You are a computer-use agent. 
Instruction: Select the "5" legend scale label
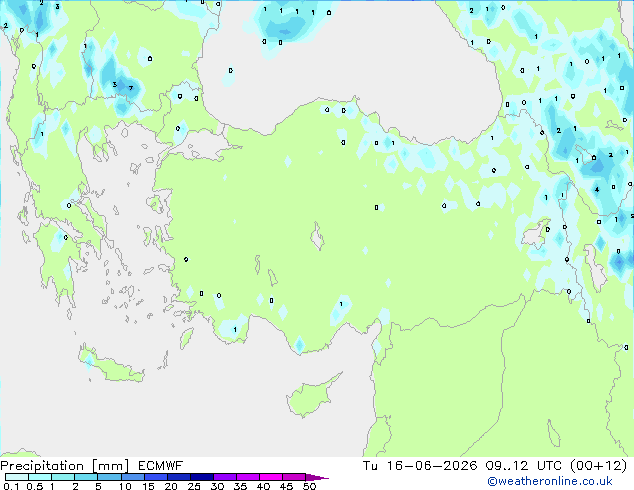[x=98, y=486]
